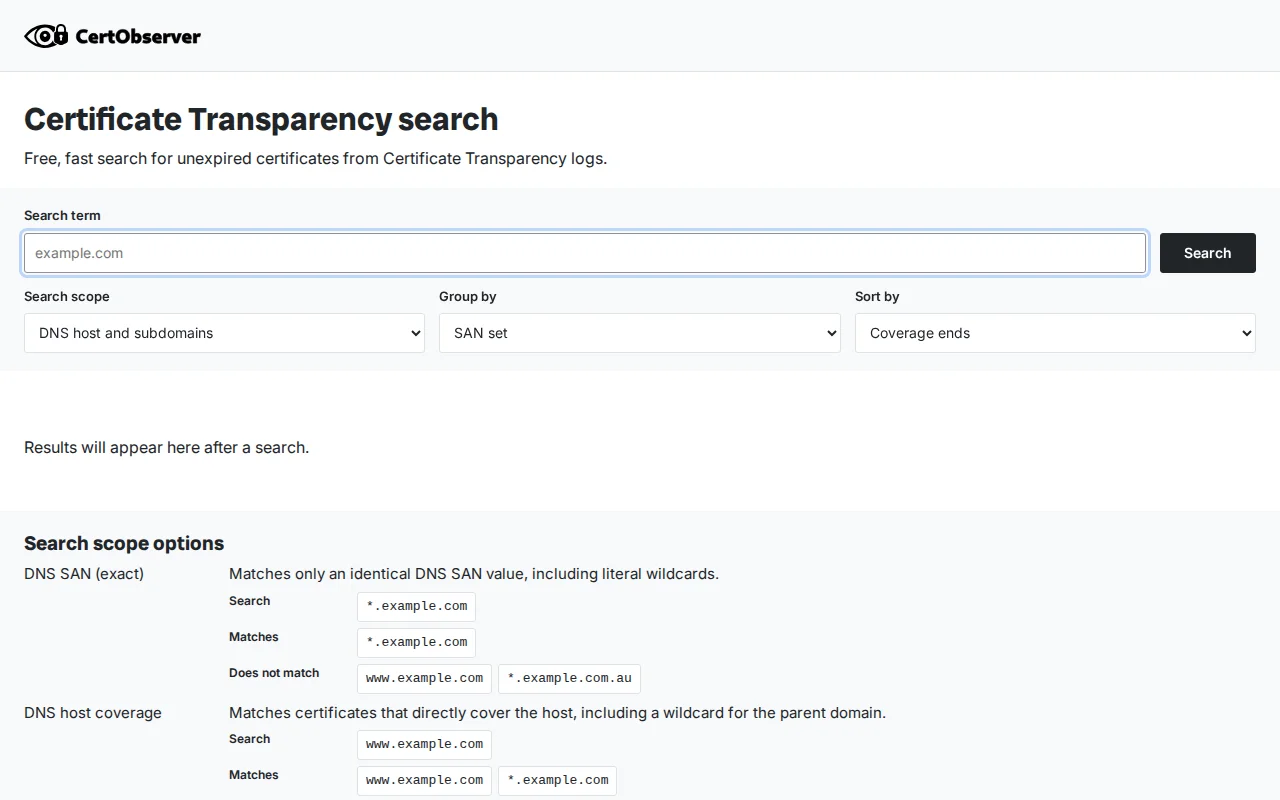Open the Sort by dropdown
Image resolution: width=1280 pixels, height=800 pixels.
(1055, 333)
